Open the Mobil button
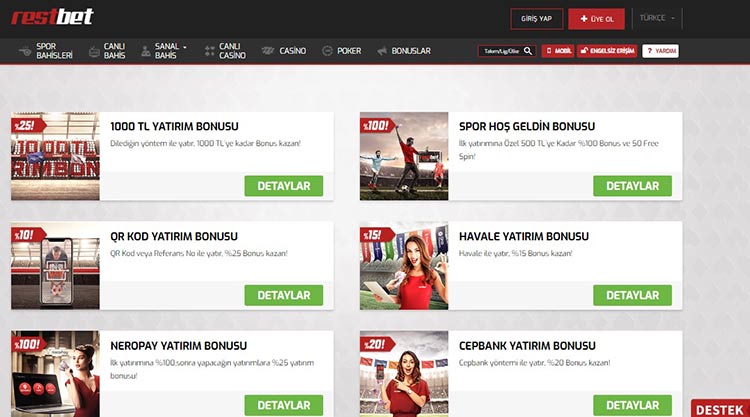Image resolution: width=750 pixels, height=417 pixels. coord(557,51)
